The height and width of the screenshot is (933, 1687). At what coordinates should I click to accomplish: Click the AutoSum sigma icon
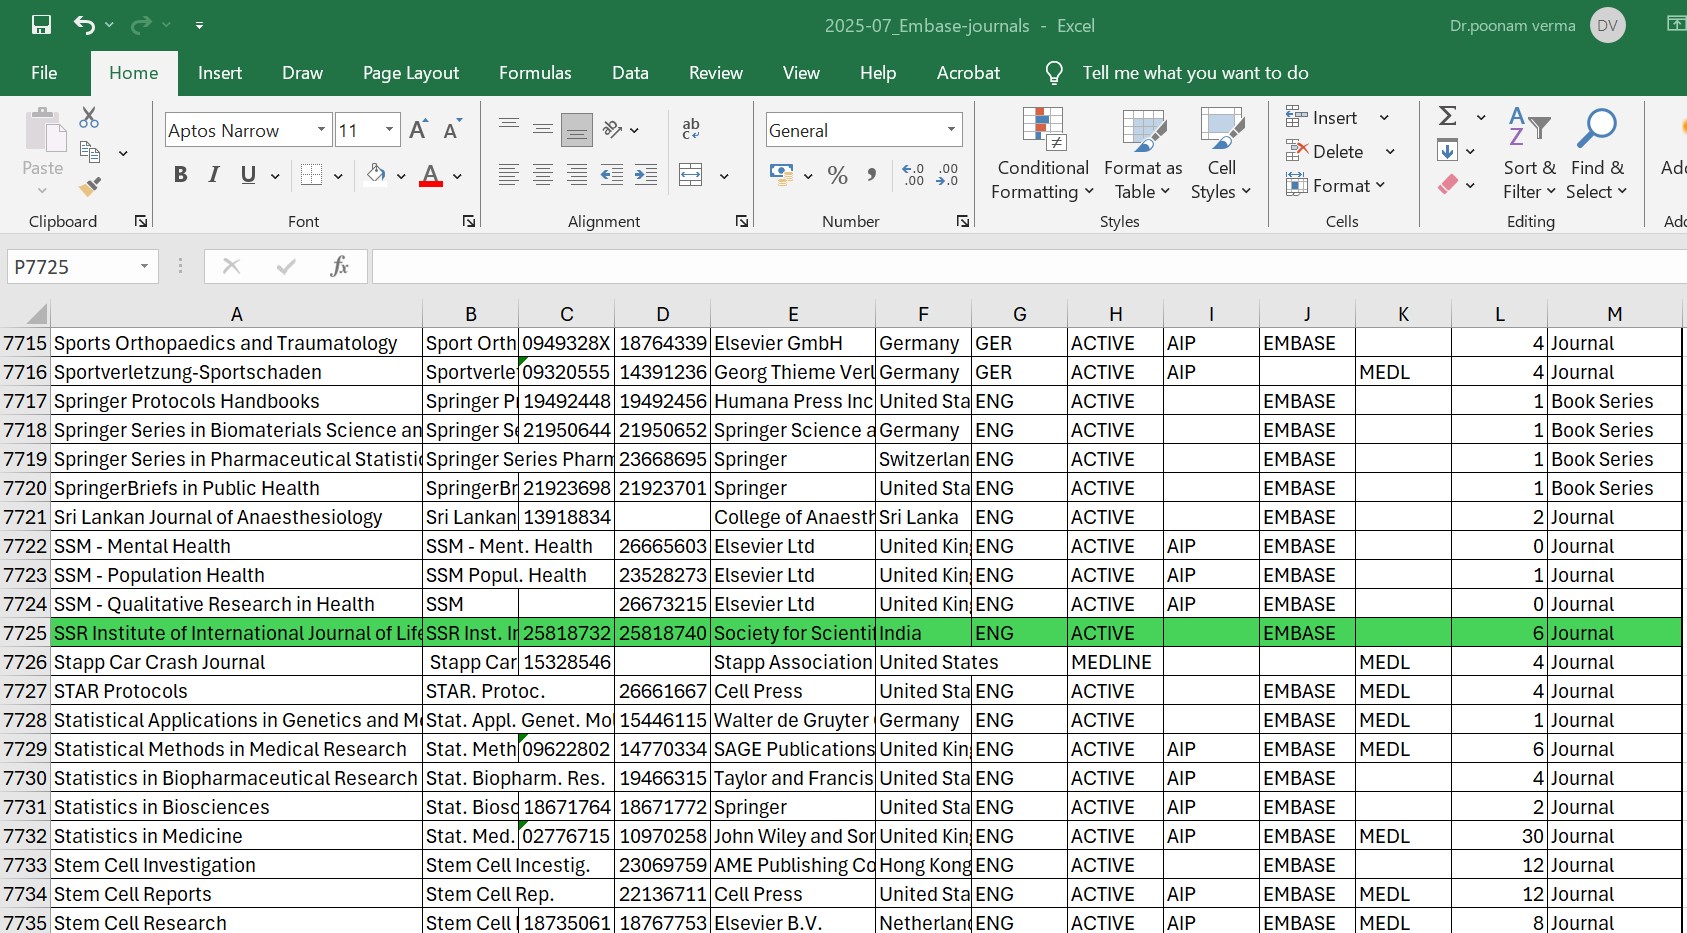[1447, 117]
